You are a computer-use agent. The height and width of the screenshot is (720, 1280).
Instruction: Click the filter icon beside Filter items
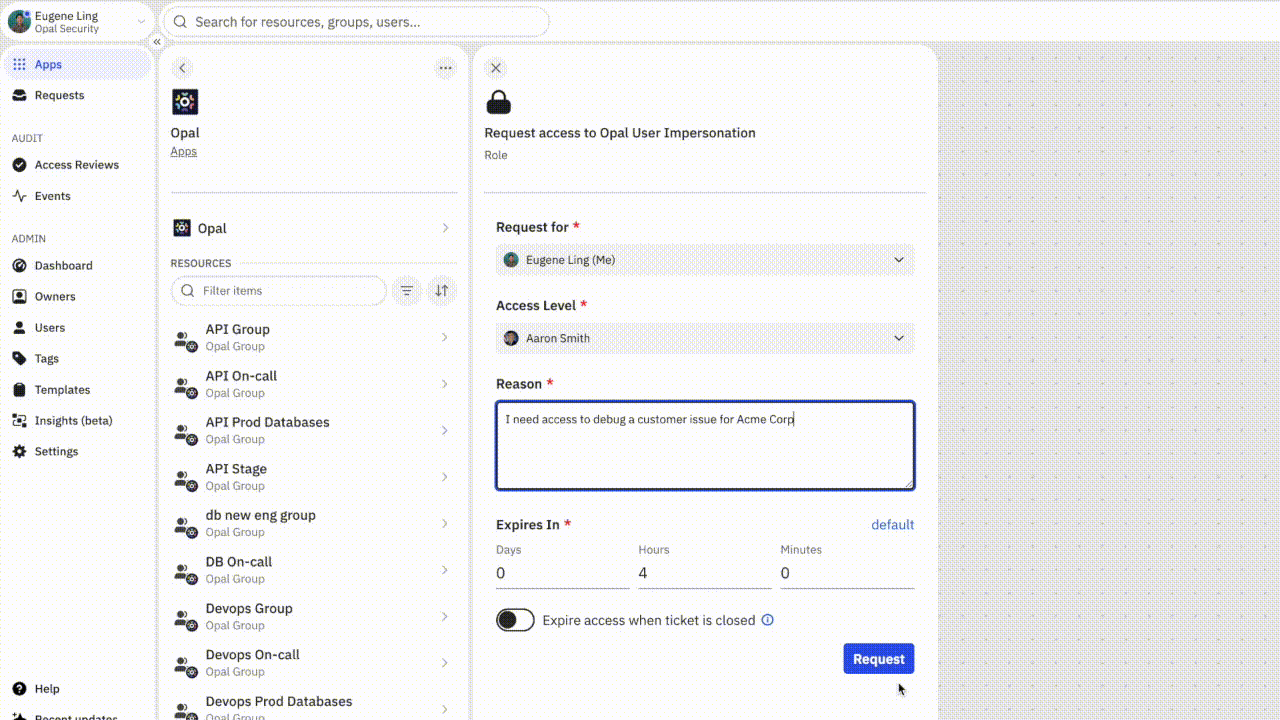[407, 291]
